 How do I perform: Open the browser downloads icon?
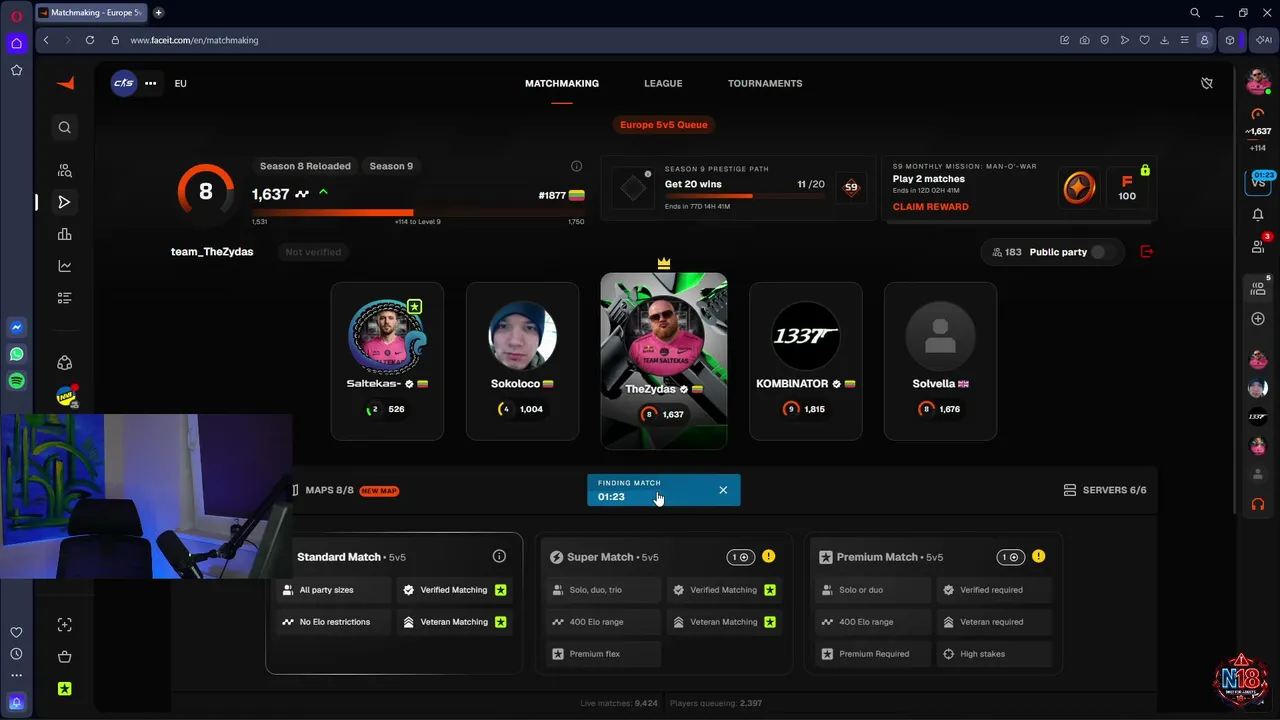tap(1165, 40)
